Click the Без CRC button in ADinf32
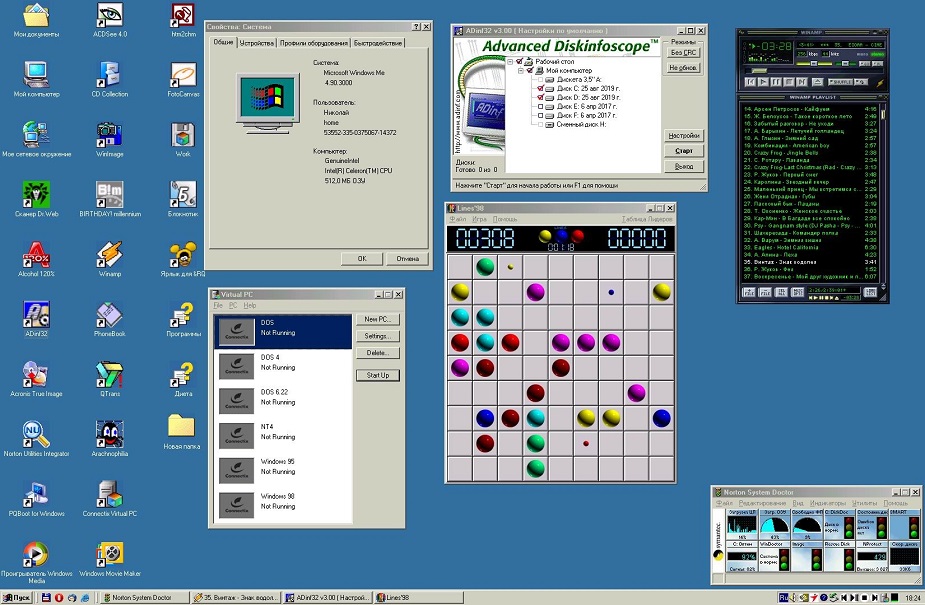This screenshot has width=925, height=605. 683,52
